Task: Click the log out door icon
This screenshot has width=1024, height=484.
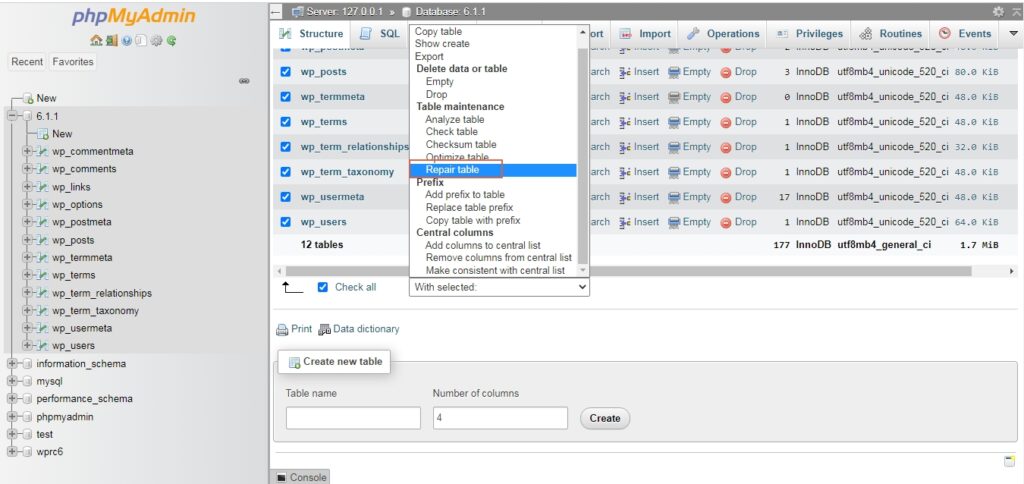Action: (x=110, y=40)
